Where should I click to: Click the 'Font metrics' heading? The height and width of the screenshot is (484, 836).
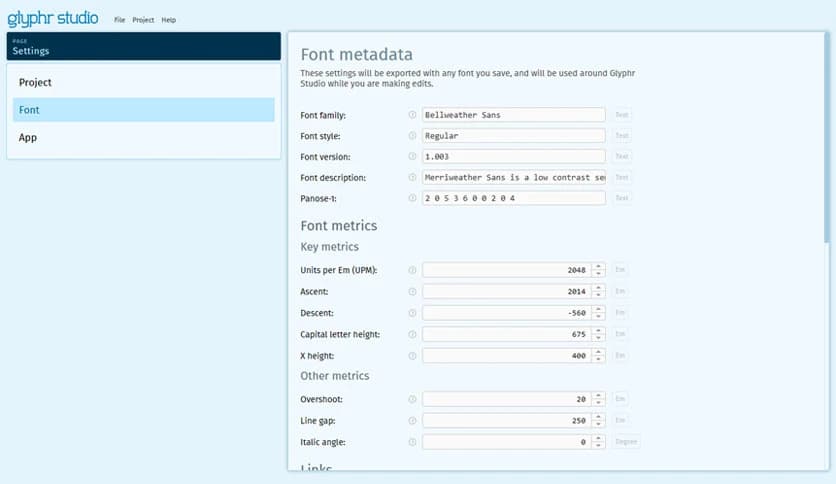tap(339, 225)
